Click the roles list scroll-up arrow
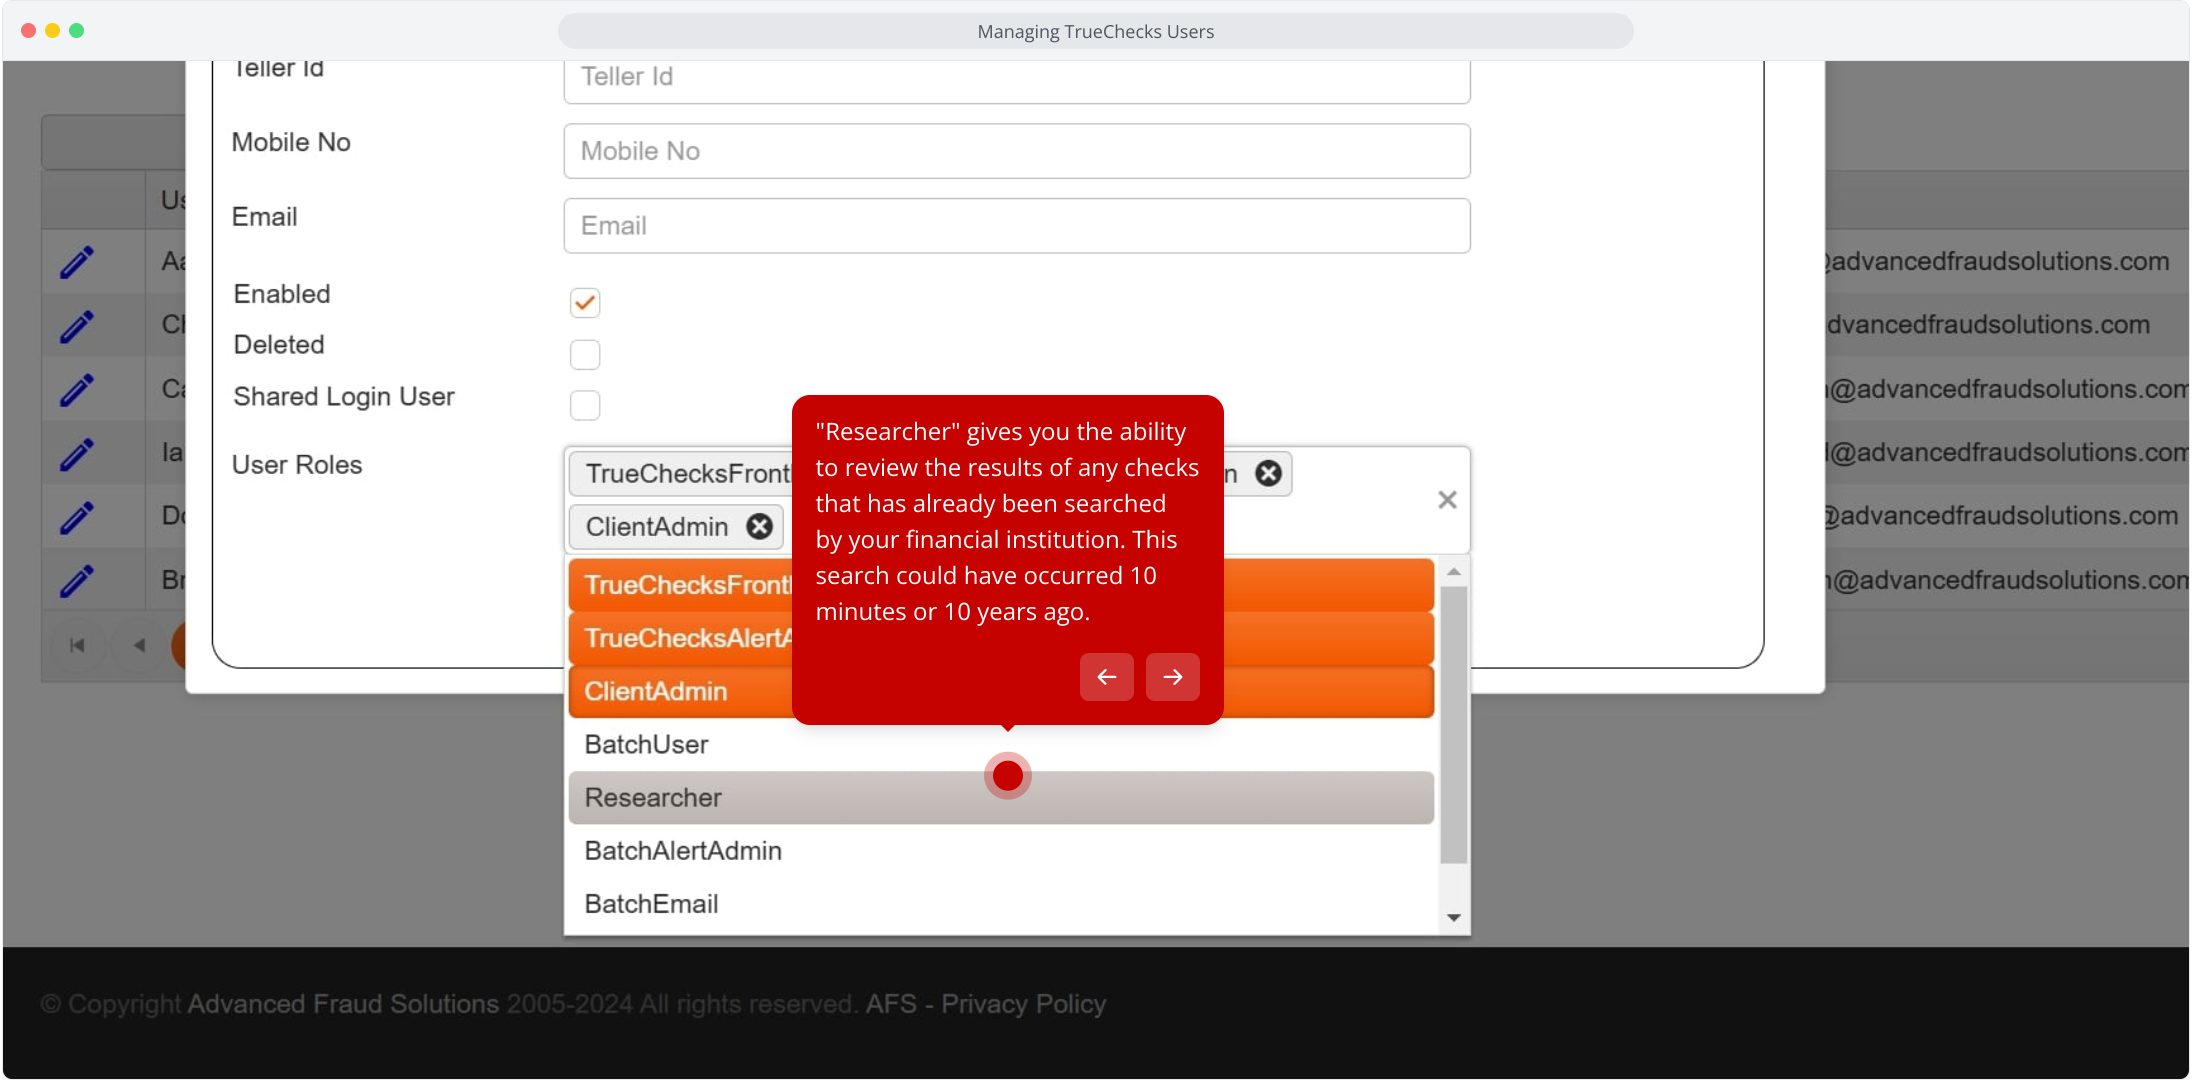Viewport: 2192px width, 1080px height. pyautogui.click(x=1454, y=571)
